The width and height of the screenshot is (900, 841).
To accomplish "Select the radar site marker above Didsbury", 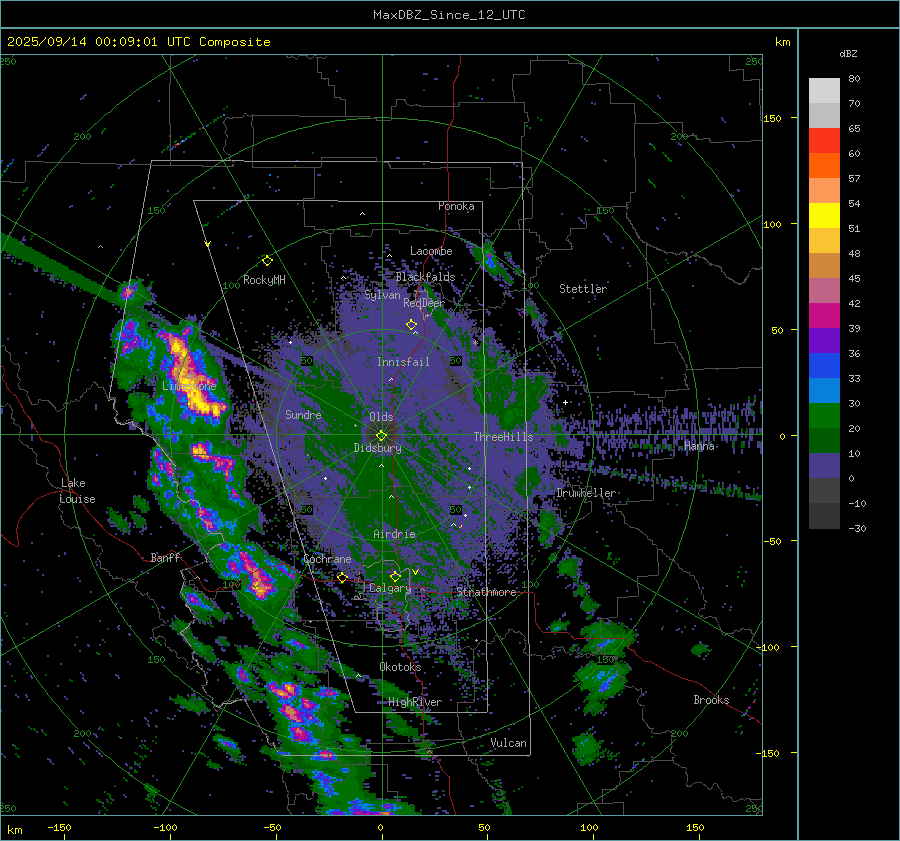I will point(381,436).
